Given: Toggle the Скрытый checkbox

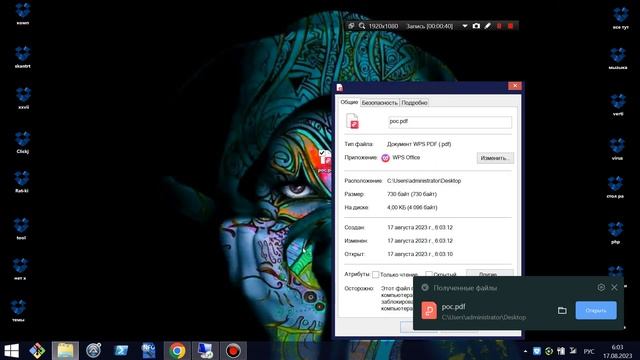Looking at the screenshot, I should [429, 274].
